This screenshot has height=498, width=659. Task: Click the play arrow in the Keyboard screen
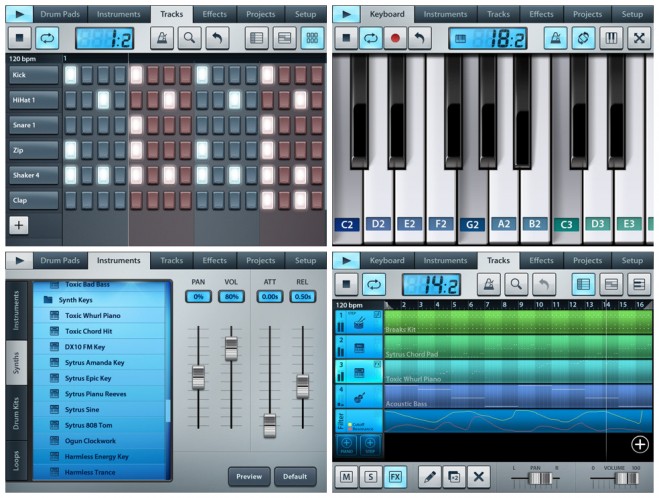(x=346, y=14)
